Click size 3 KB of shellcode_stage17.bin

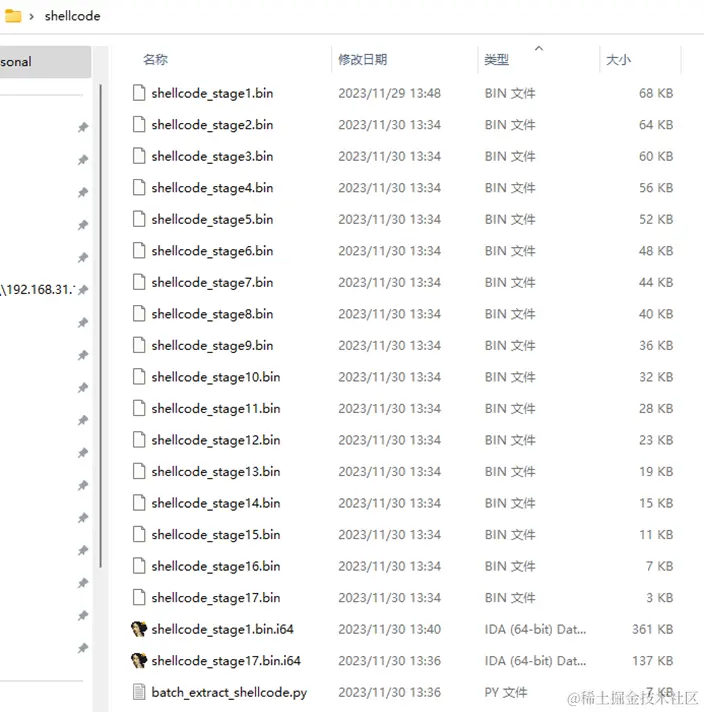coord(659,598)
